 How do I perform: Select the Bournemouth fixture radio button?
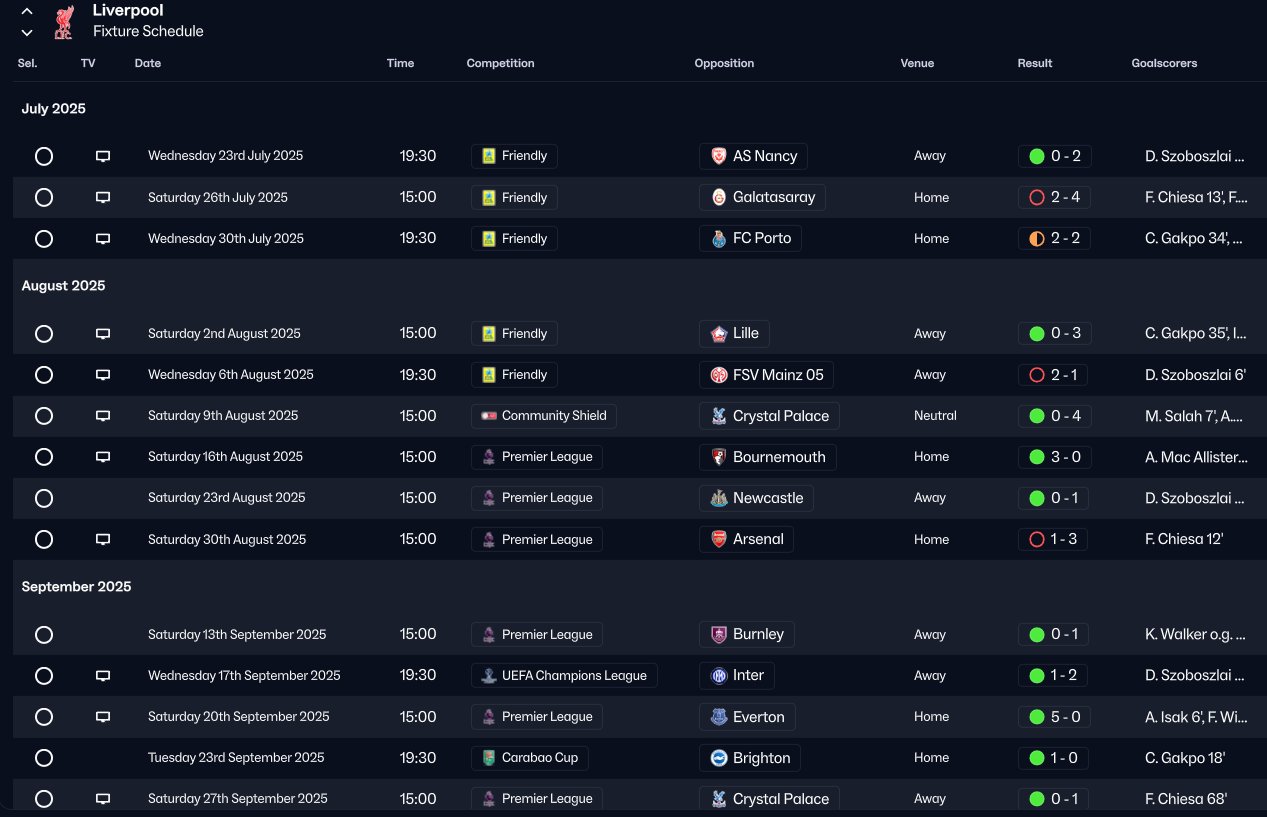coord(44,457)
